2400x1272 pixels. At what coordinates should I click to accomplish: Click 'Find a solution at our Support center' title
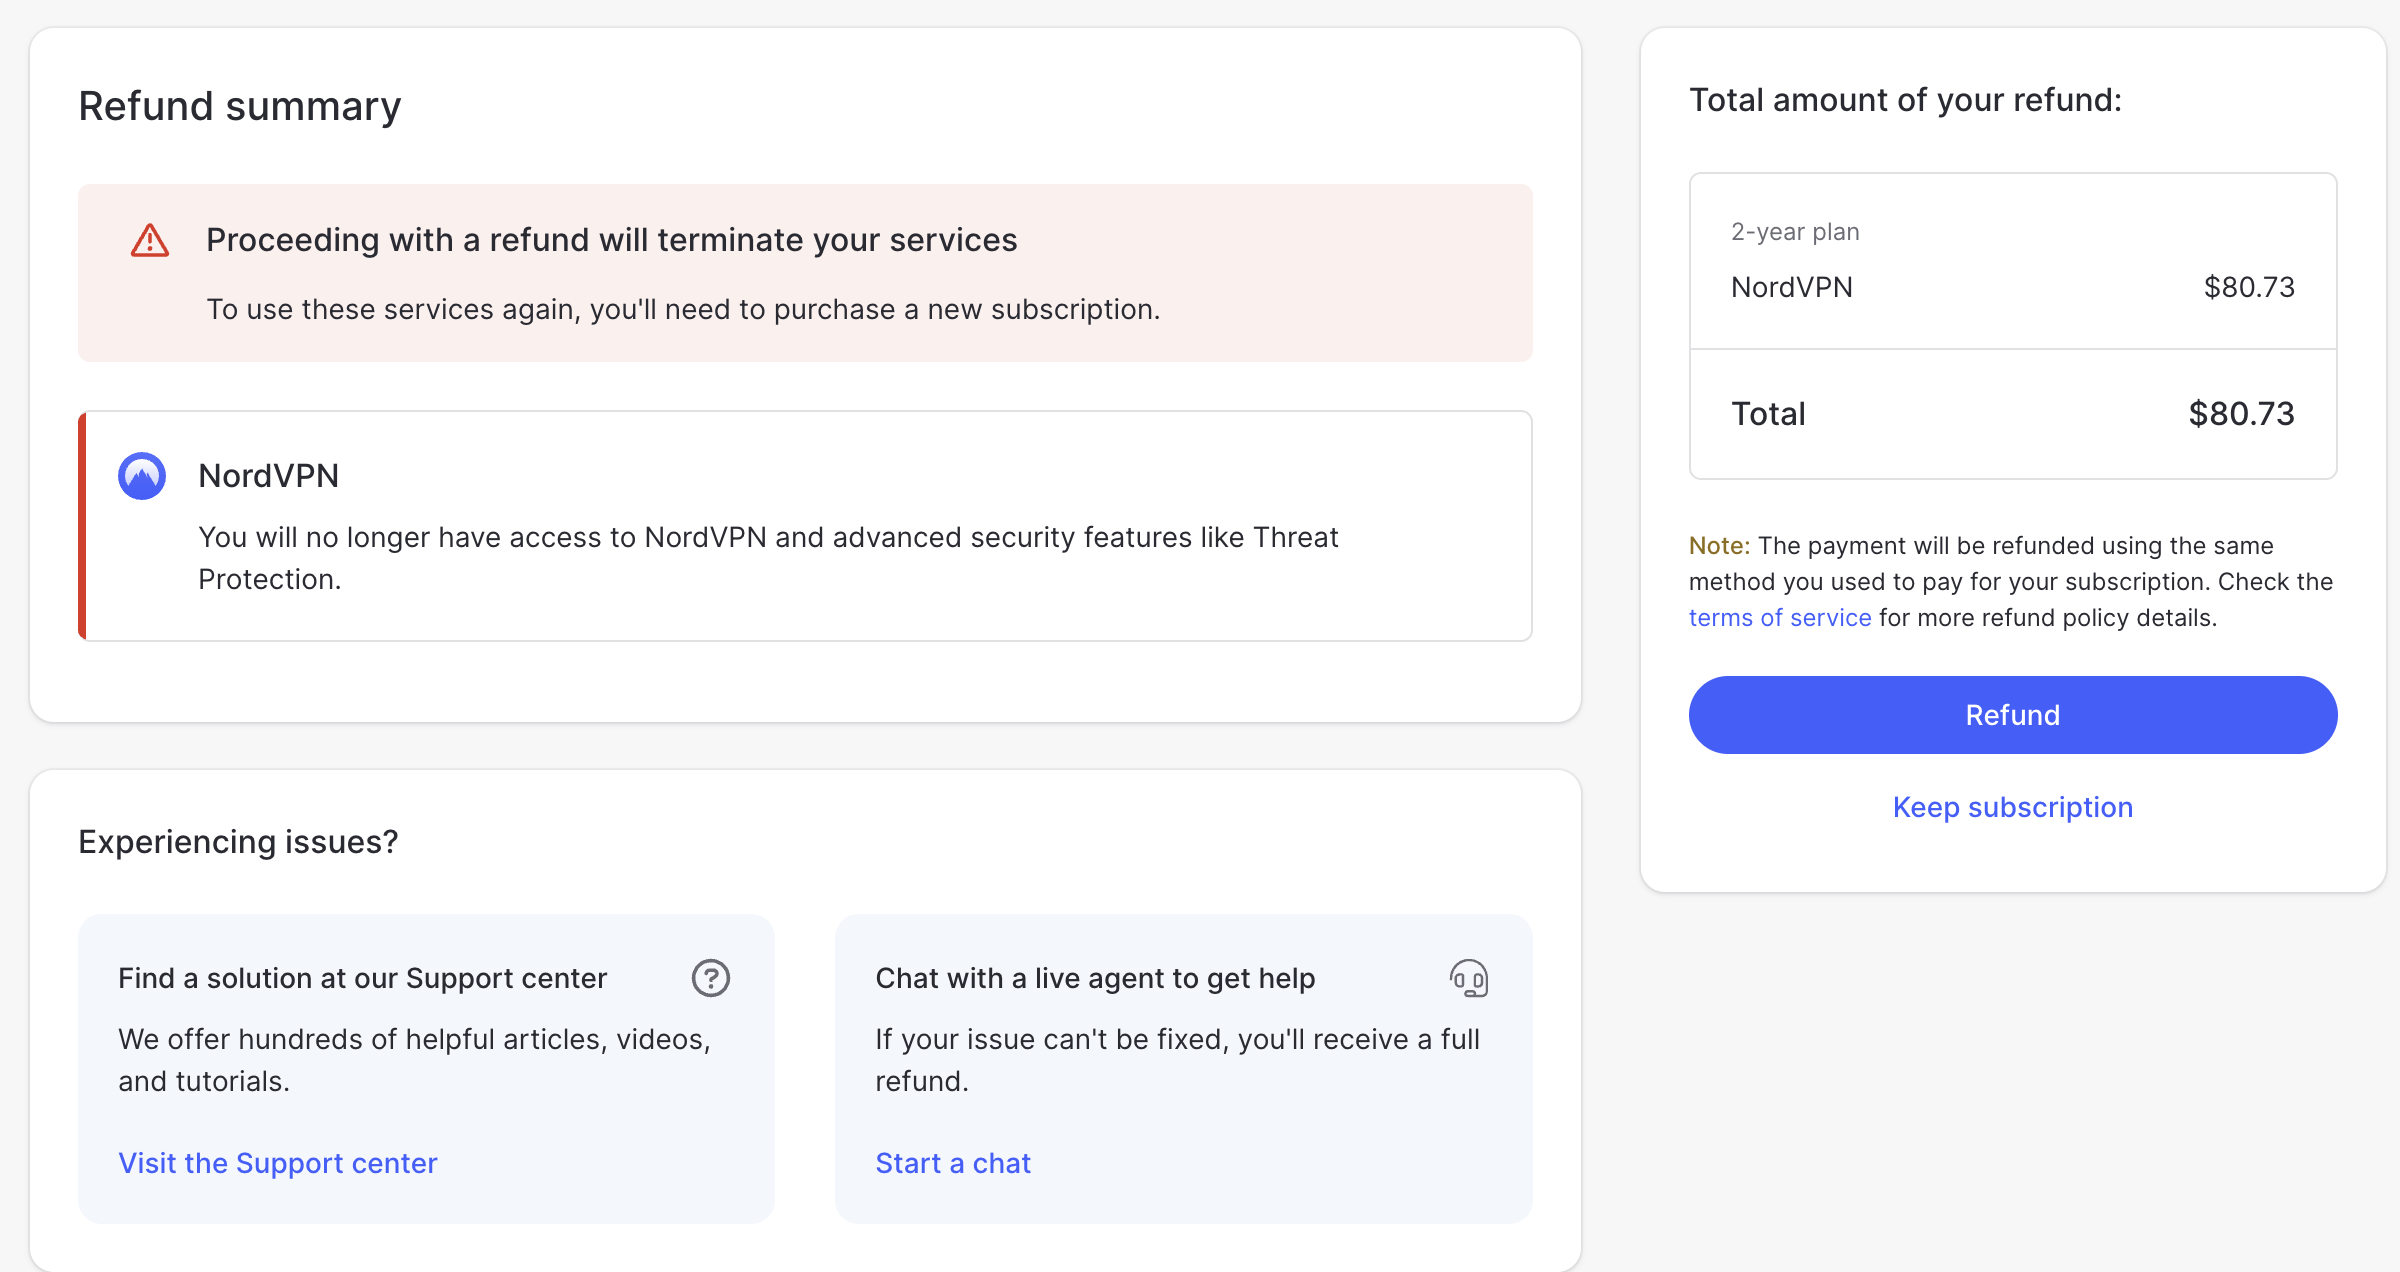point(362,978)
